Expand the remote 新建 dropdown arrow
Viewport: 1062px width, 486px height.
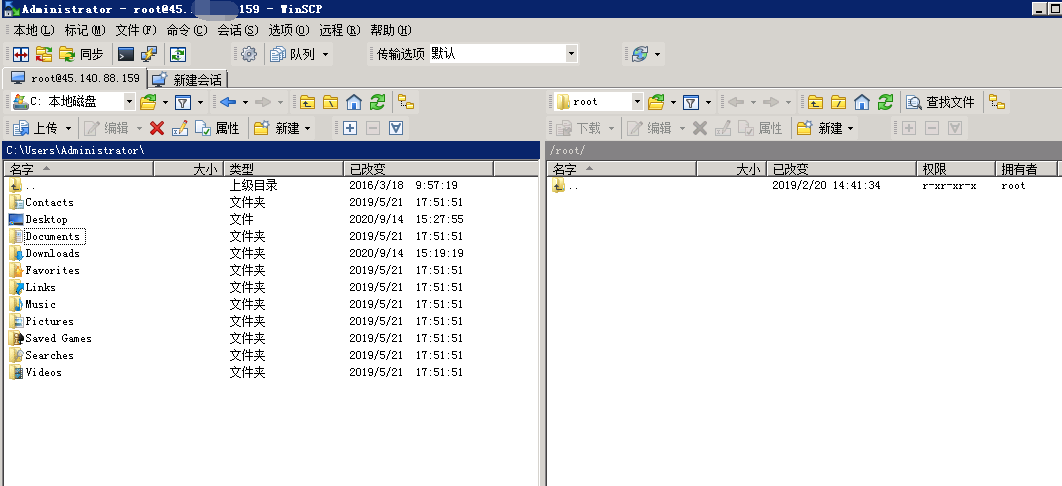pos(851,128)
